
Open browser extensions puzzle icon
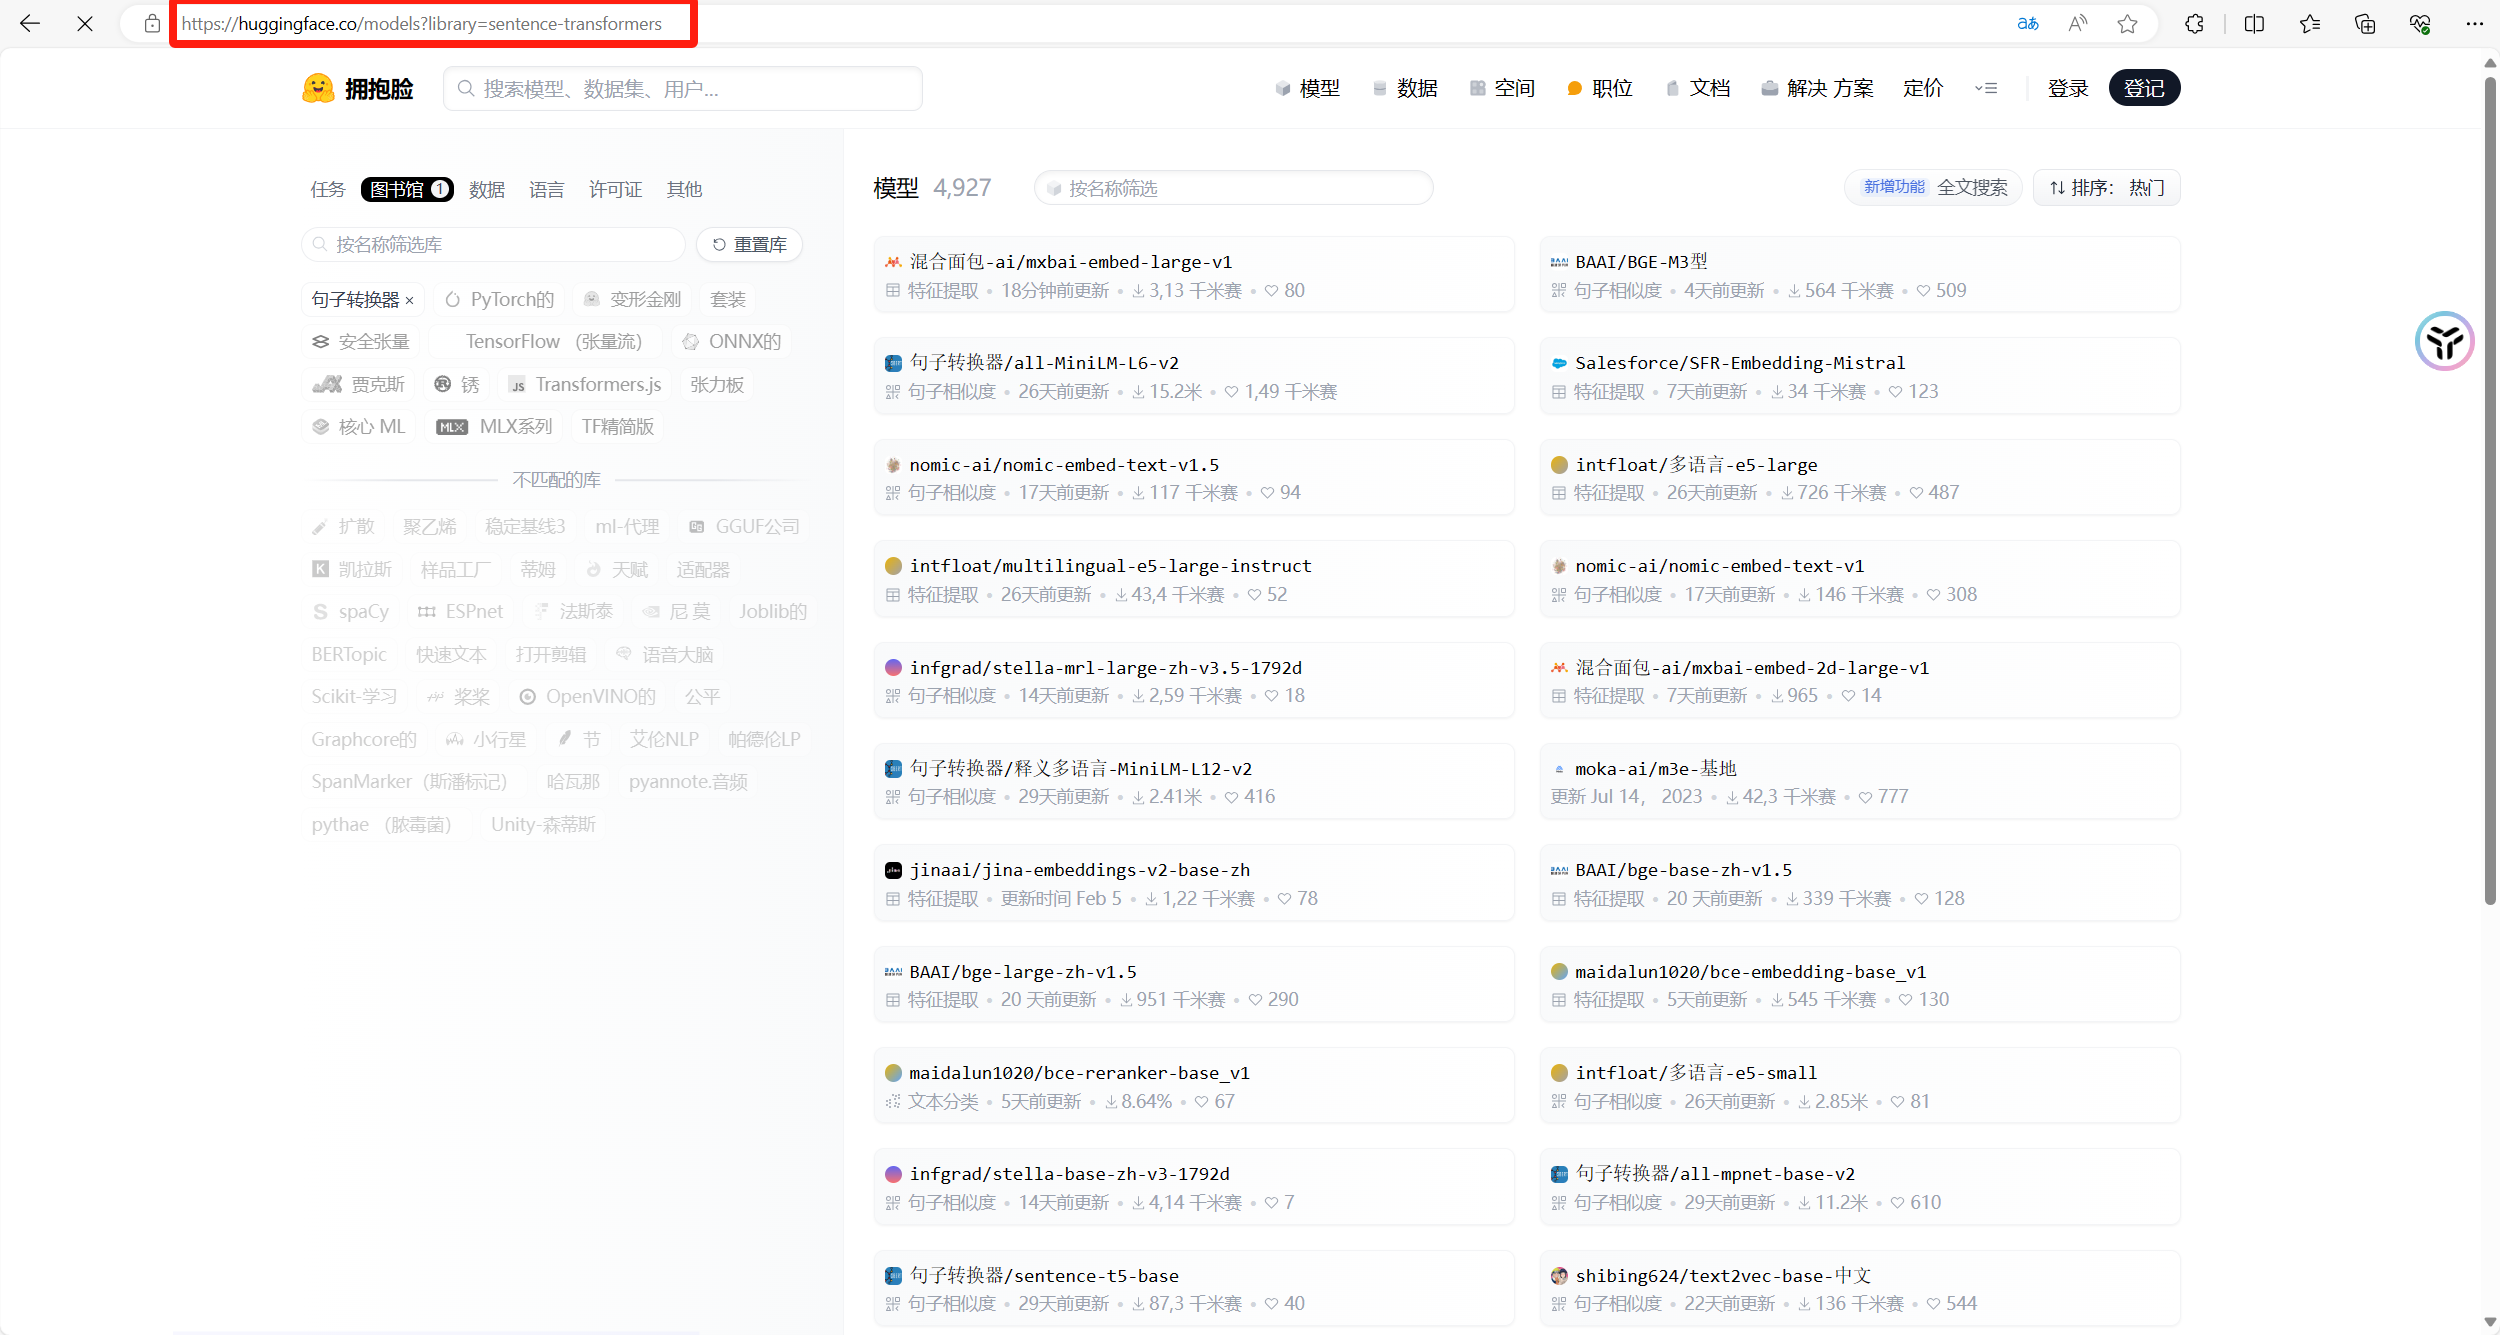2194,24
